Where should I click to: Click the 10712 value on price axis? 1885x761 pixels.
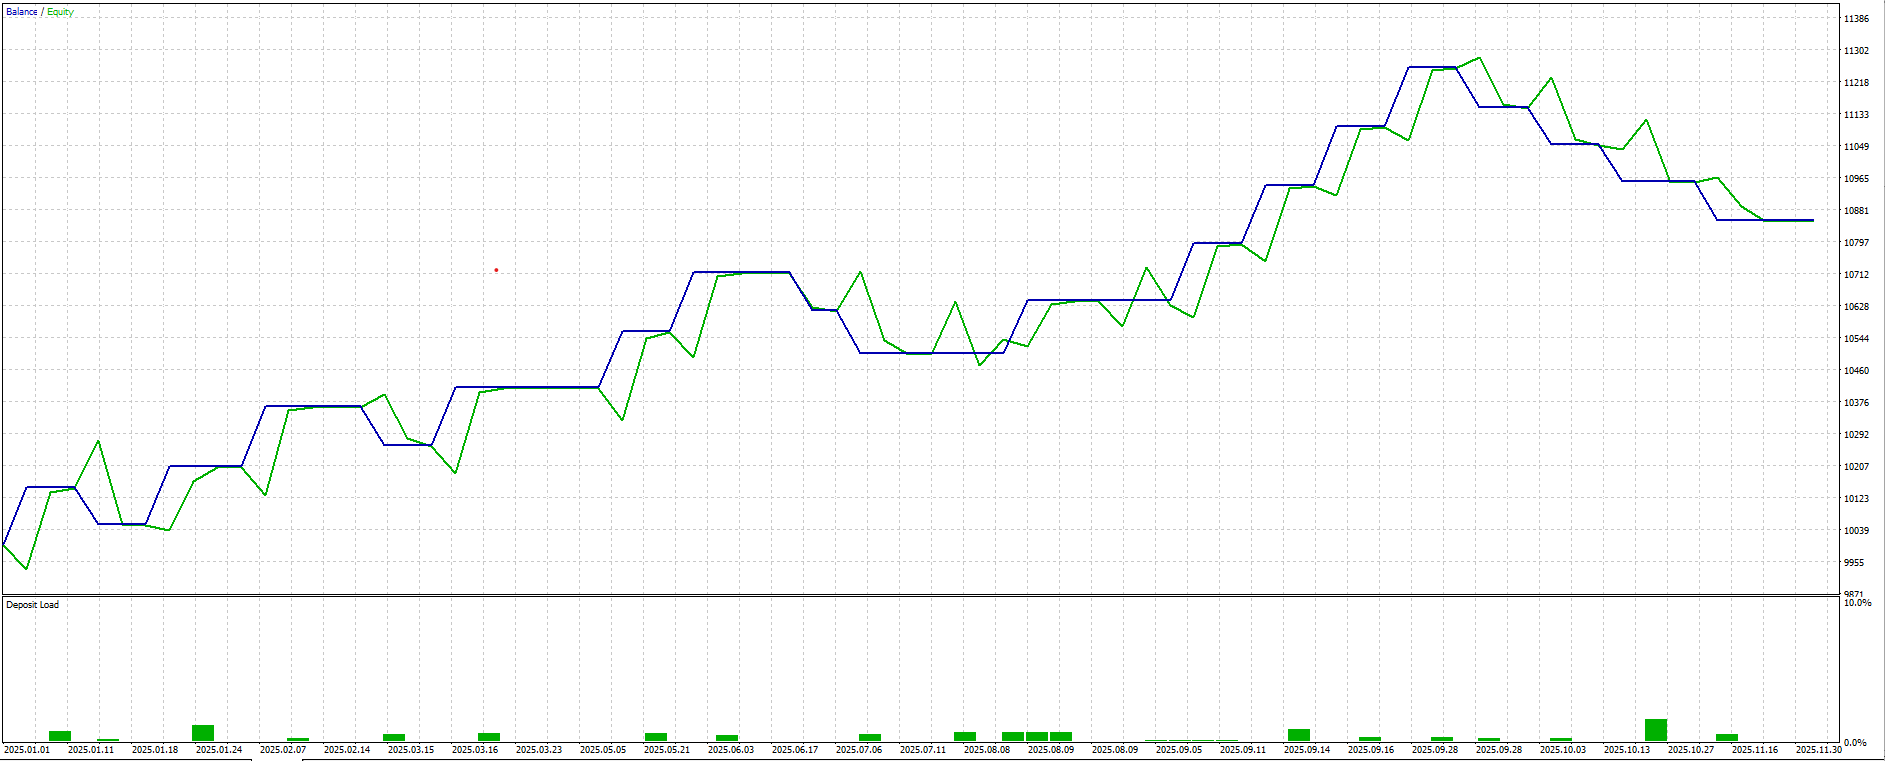[1857, 275]
